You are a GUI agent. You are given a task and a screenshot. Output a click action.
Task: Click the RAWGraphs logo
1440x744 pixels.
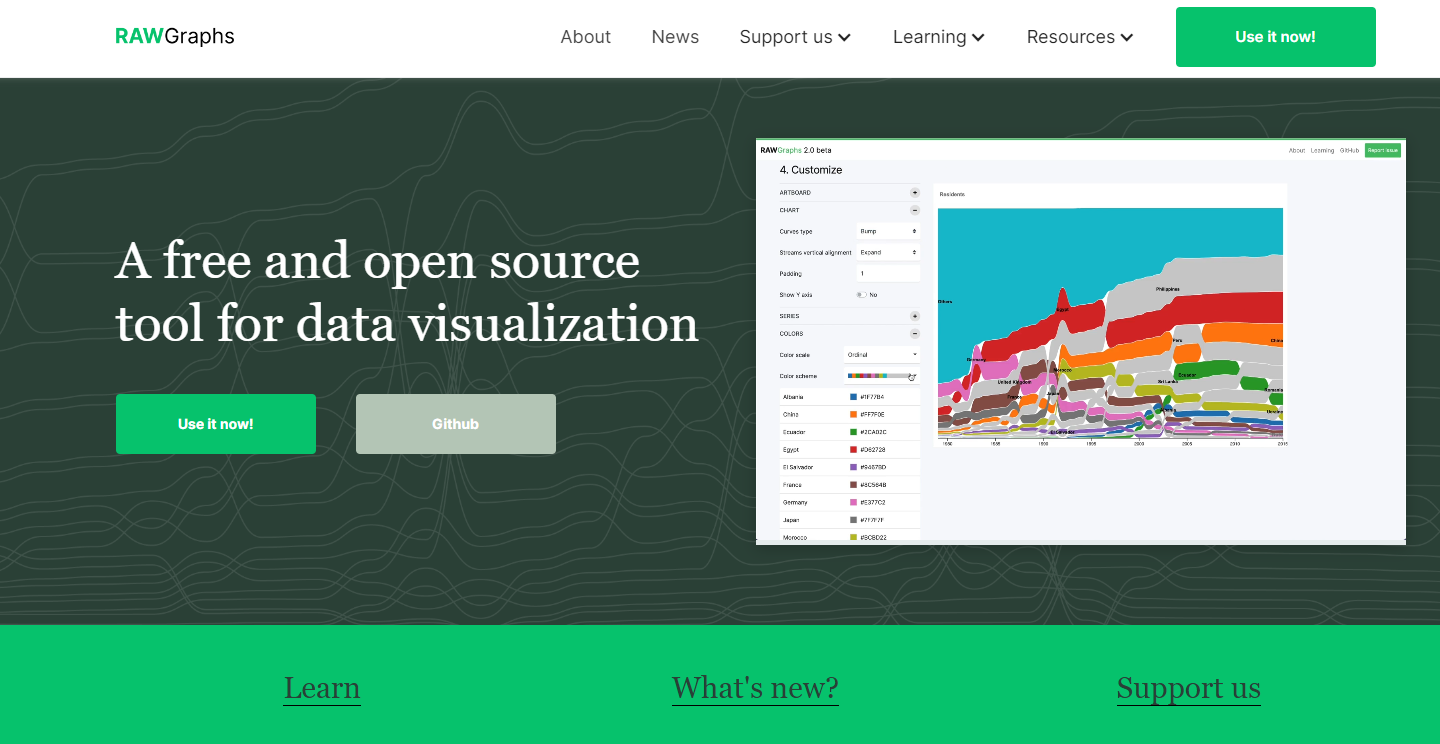(175, 37)
